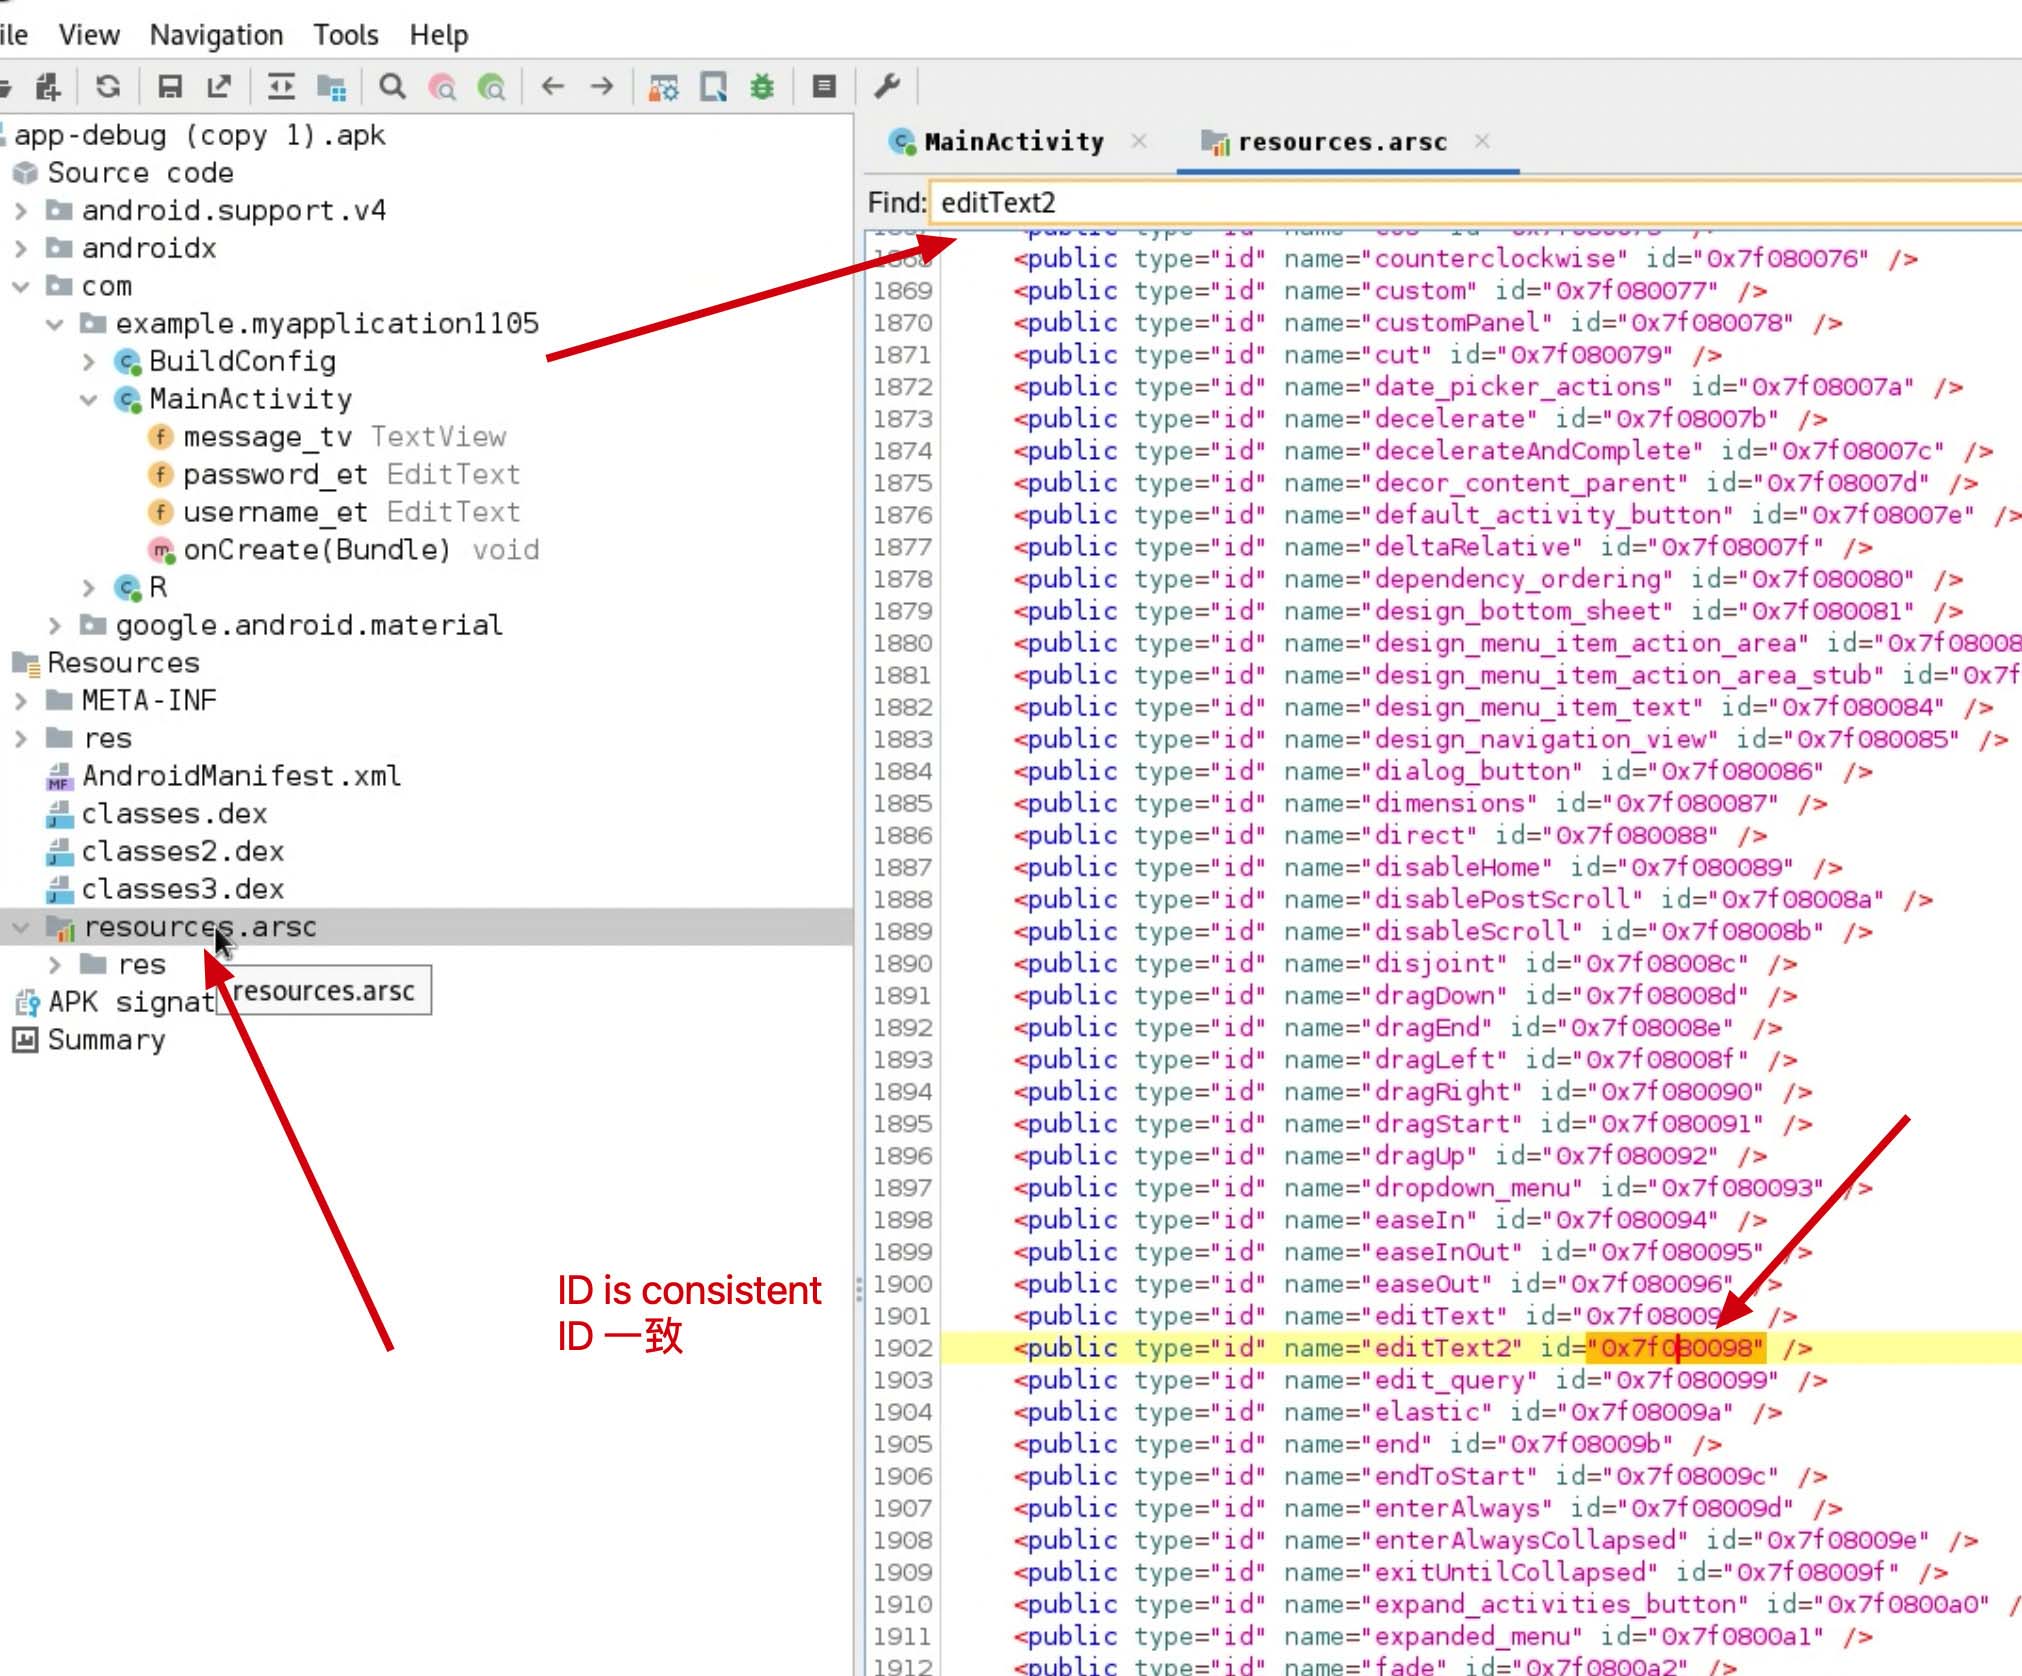Open the log viewer icon

tap(824, 87)
